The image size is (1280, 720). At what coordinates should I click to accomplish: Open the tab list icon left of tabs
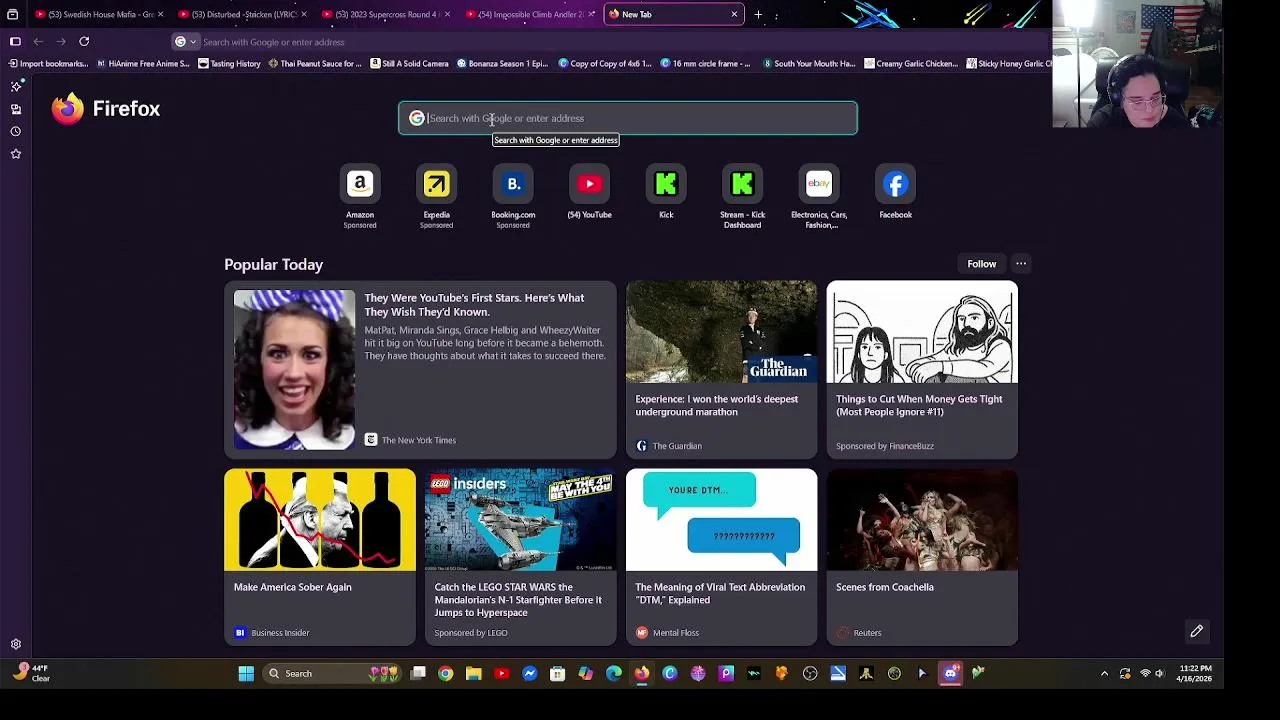[12, 15]
